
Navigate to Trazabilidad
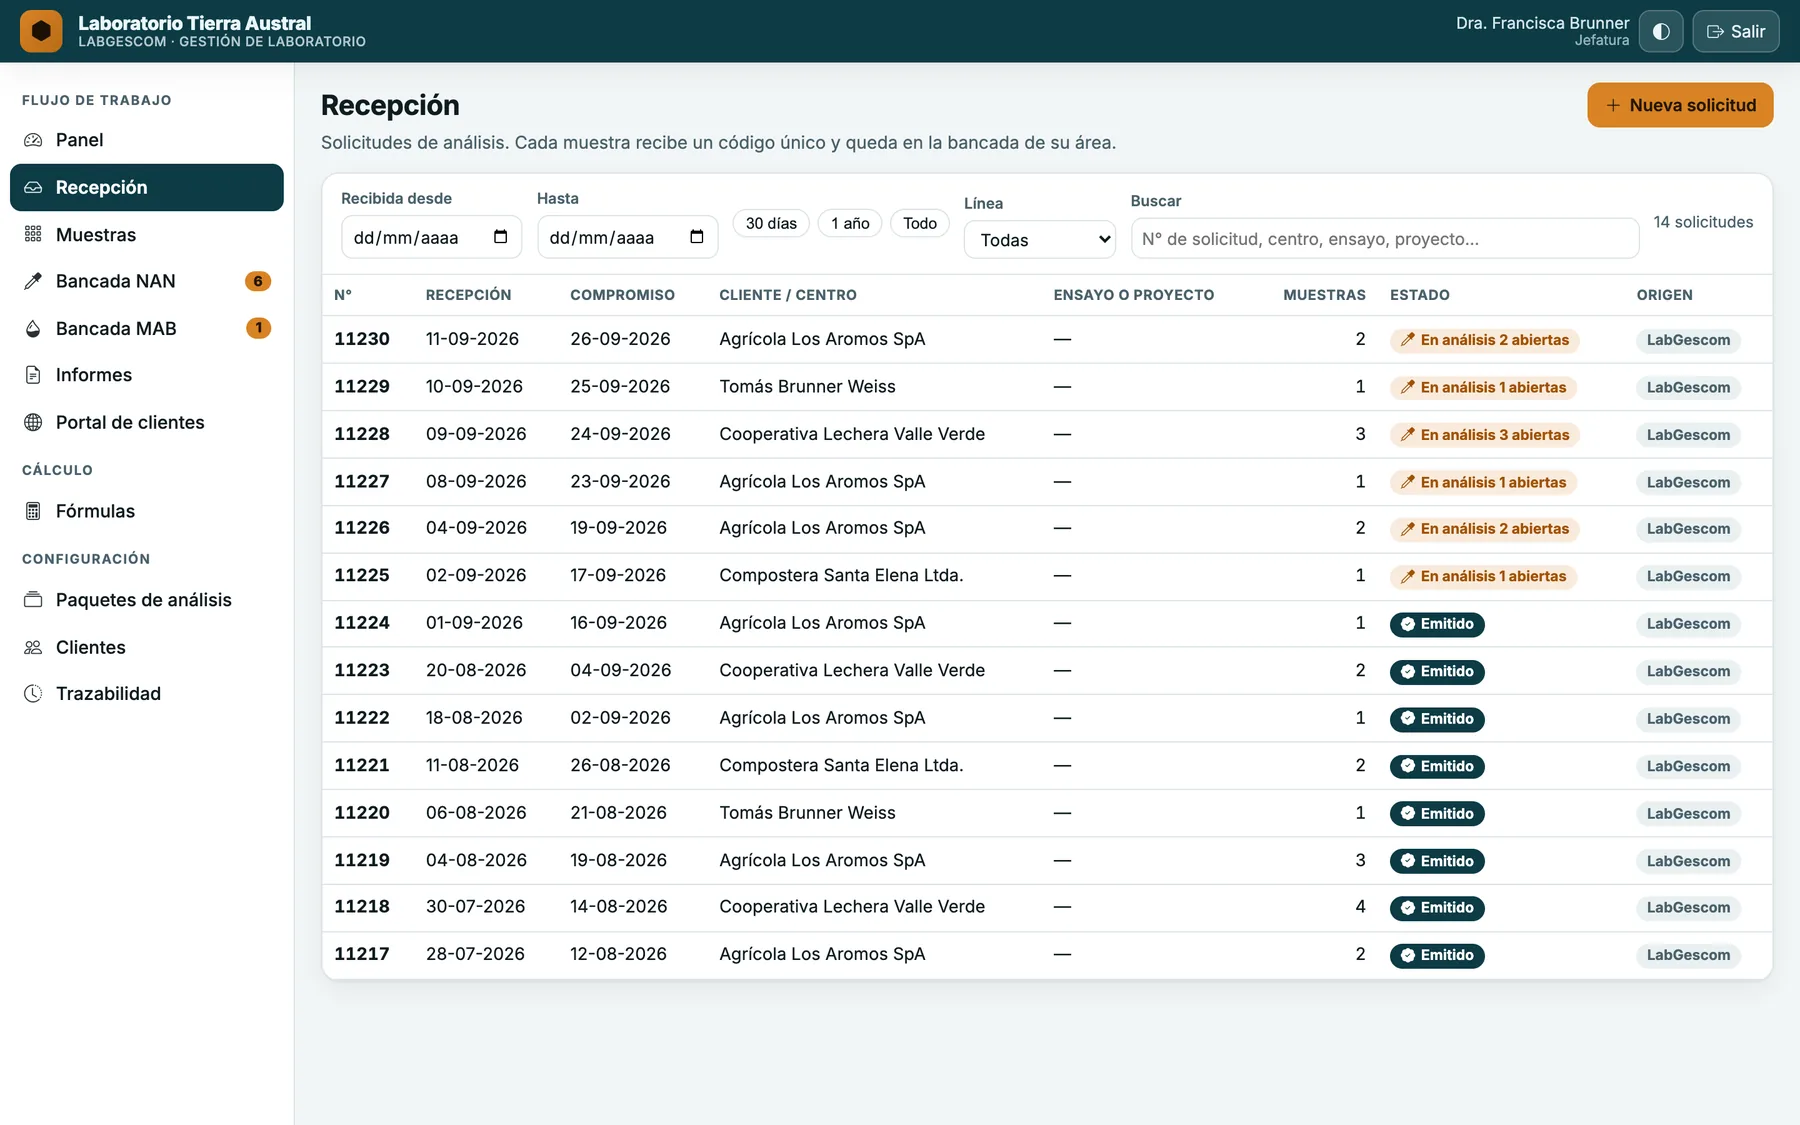(147, 694)
